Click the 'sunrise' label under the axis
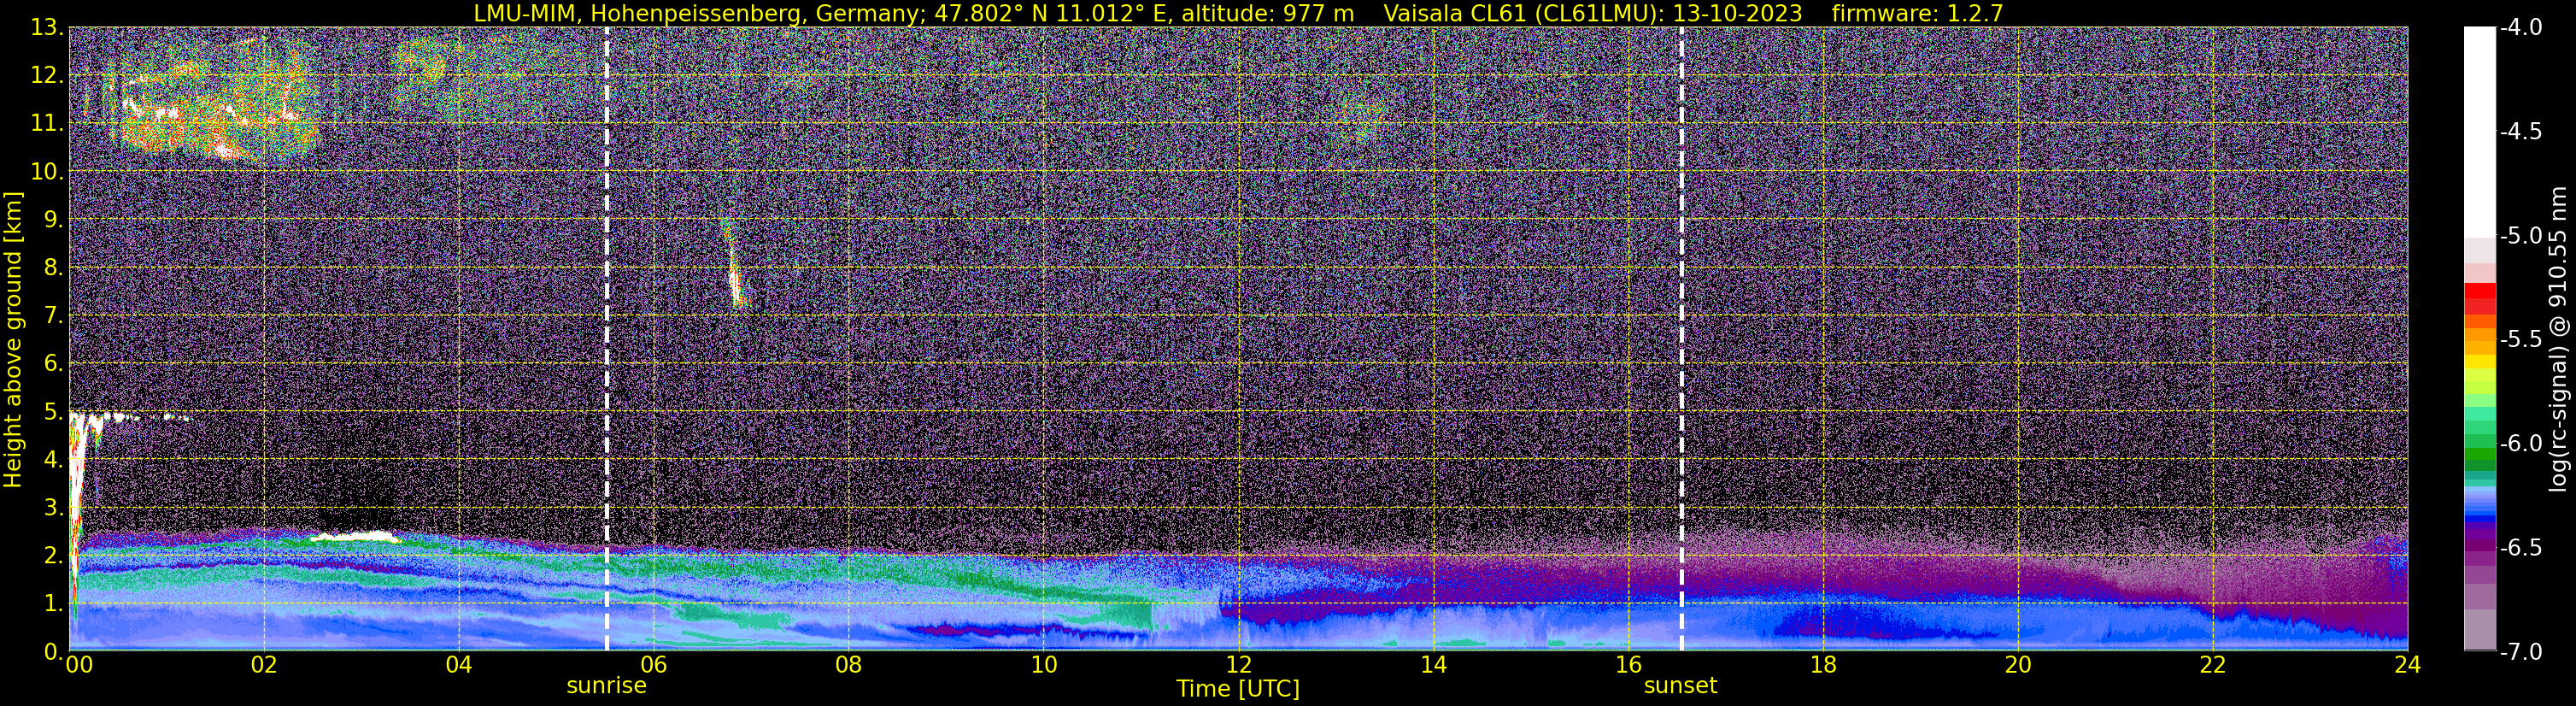Screen dimensions: 2576x706 [x=606, y=686]
